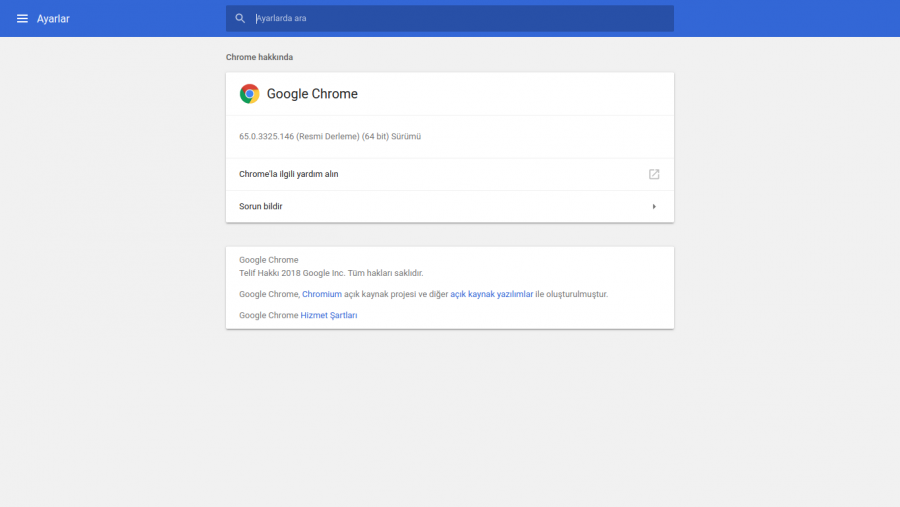Click the large 'Google Chrome' card heading
Image resolution: width=900 pixels, height=507 pixels.
pos(312,94)
